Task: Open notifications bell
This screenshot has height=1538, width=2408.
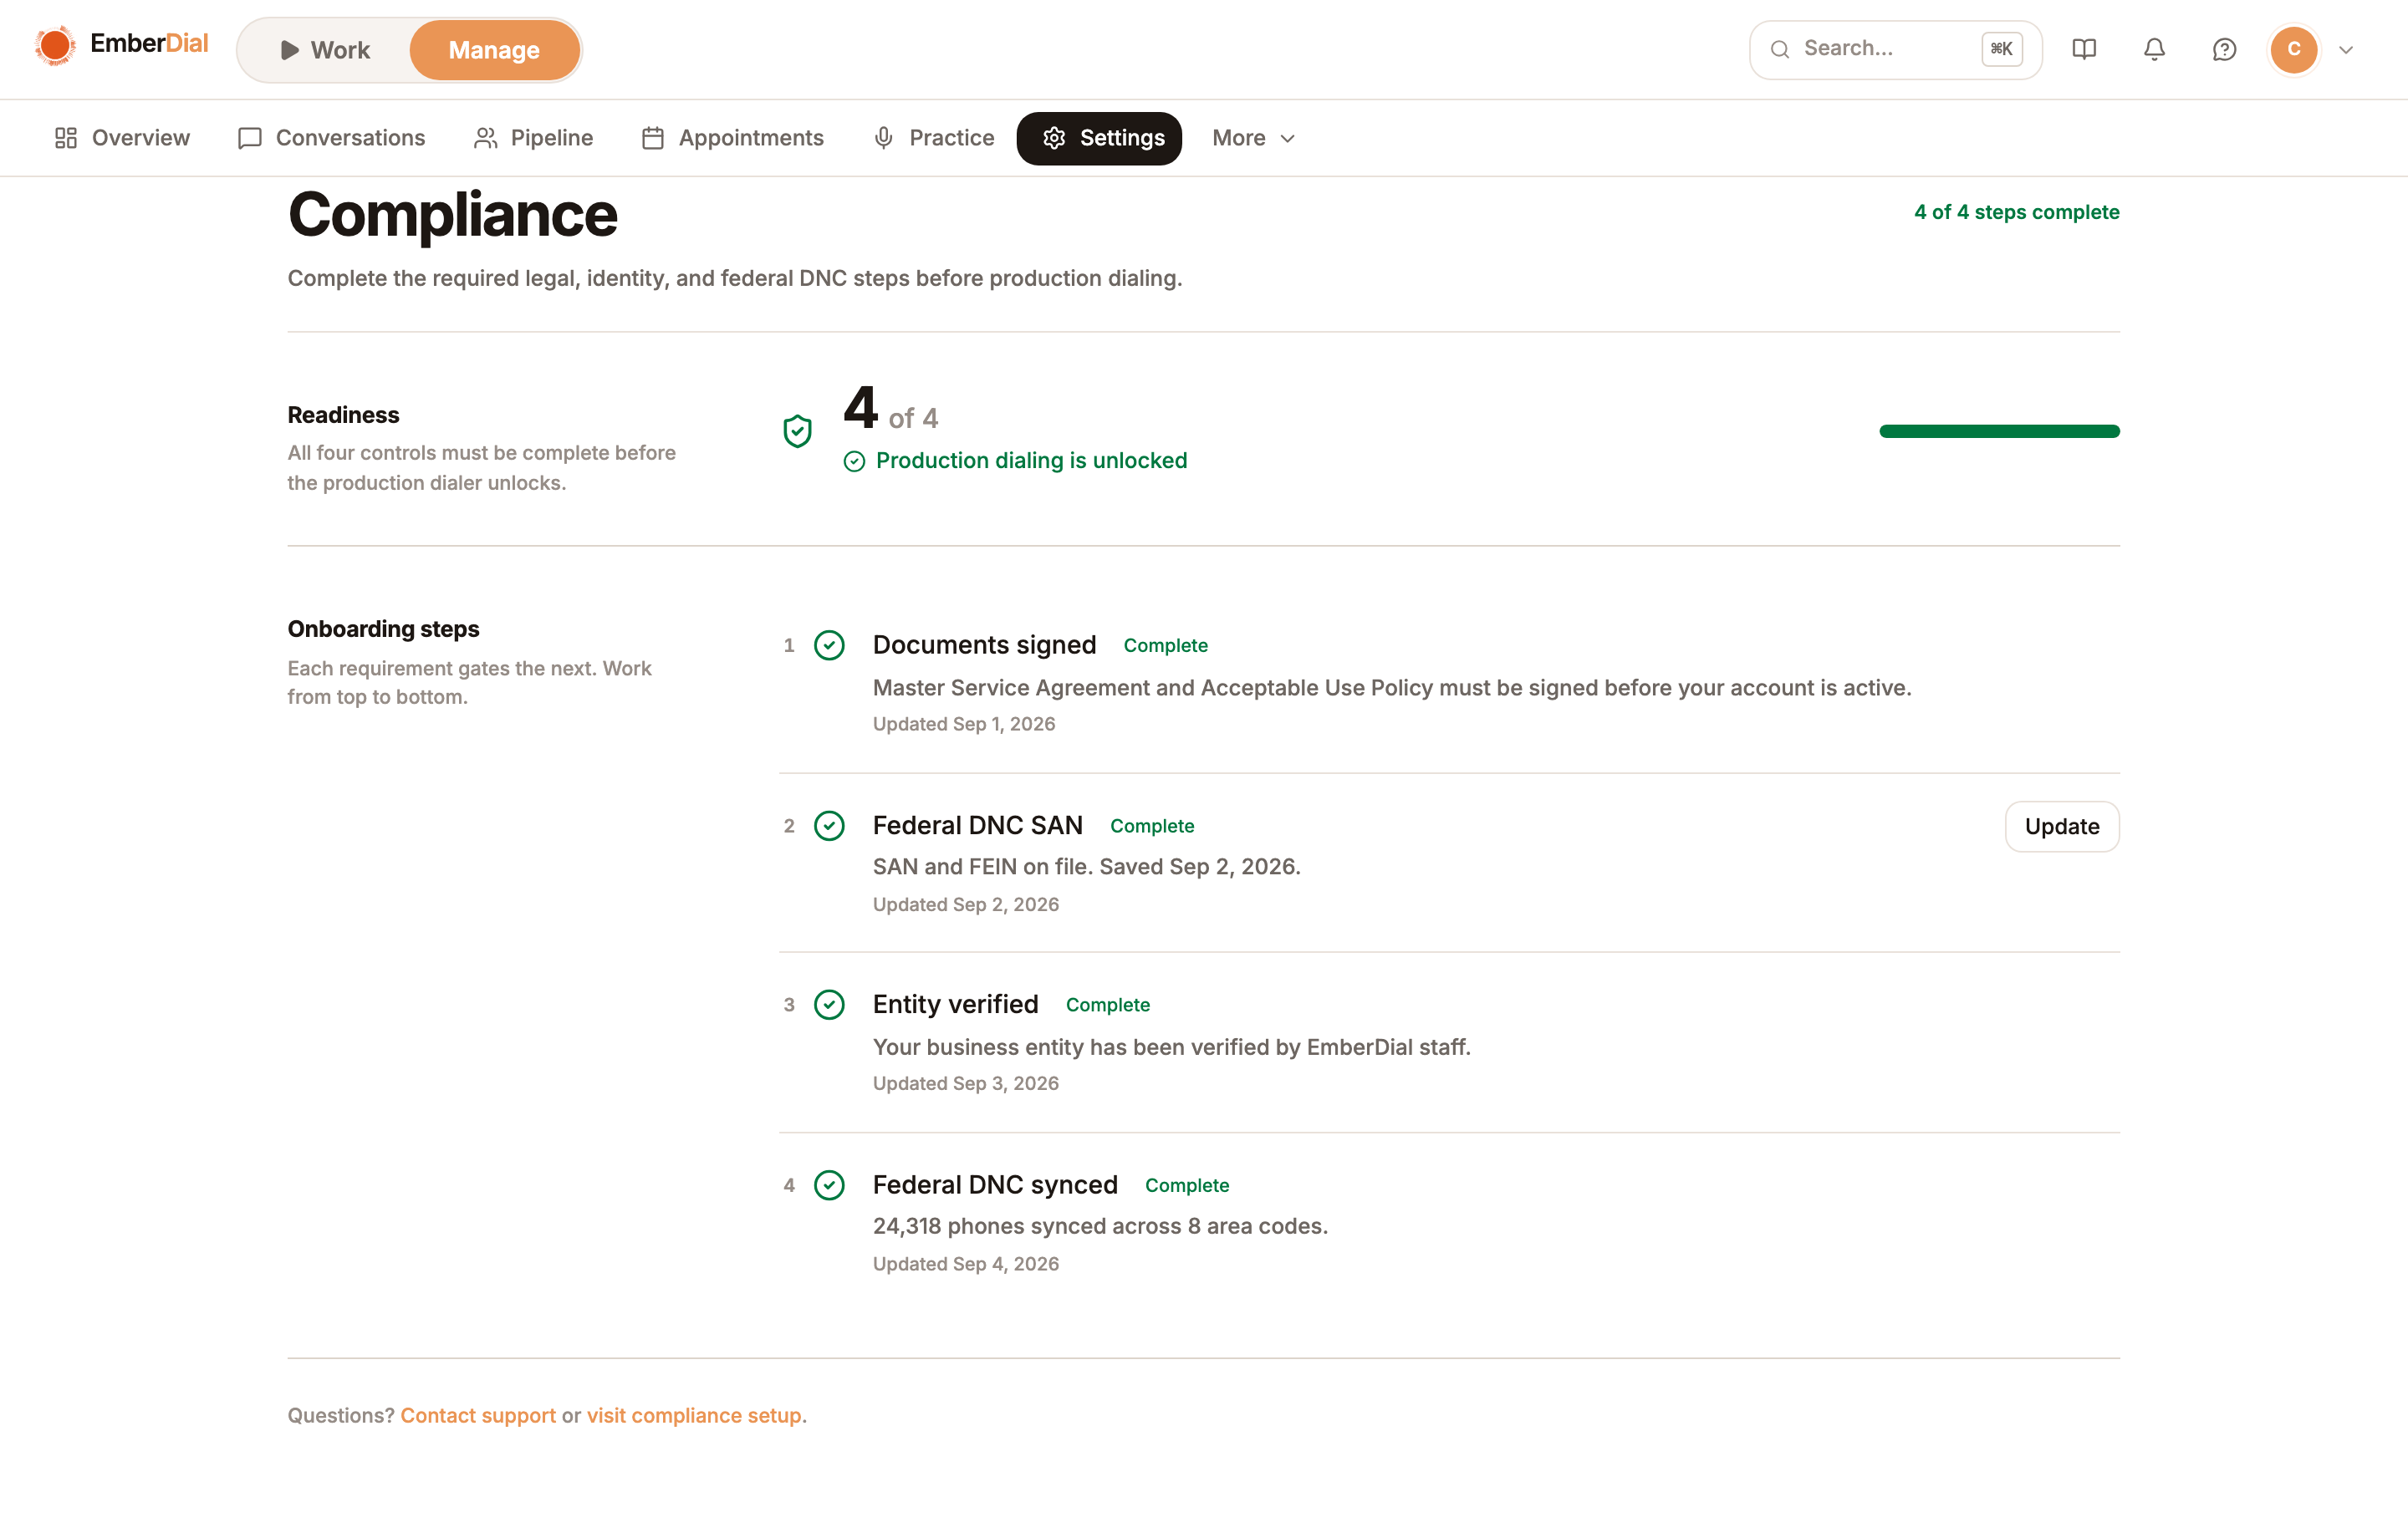Action: click(2154, 49)
